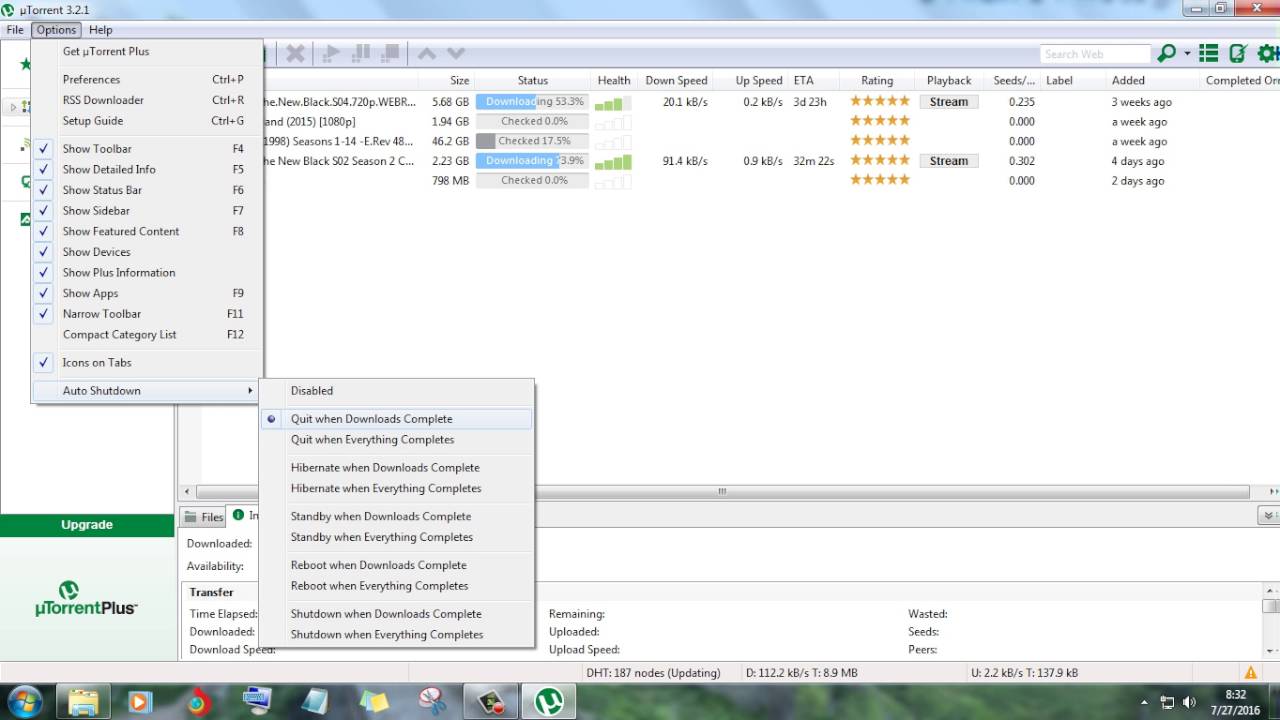The width and height of the screenshot is (1280, 720).
Task: Uncheck Show Toolbar option
Action: (x=147, y=149)
